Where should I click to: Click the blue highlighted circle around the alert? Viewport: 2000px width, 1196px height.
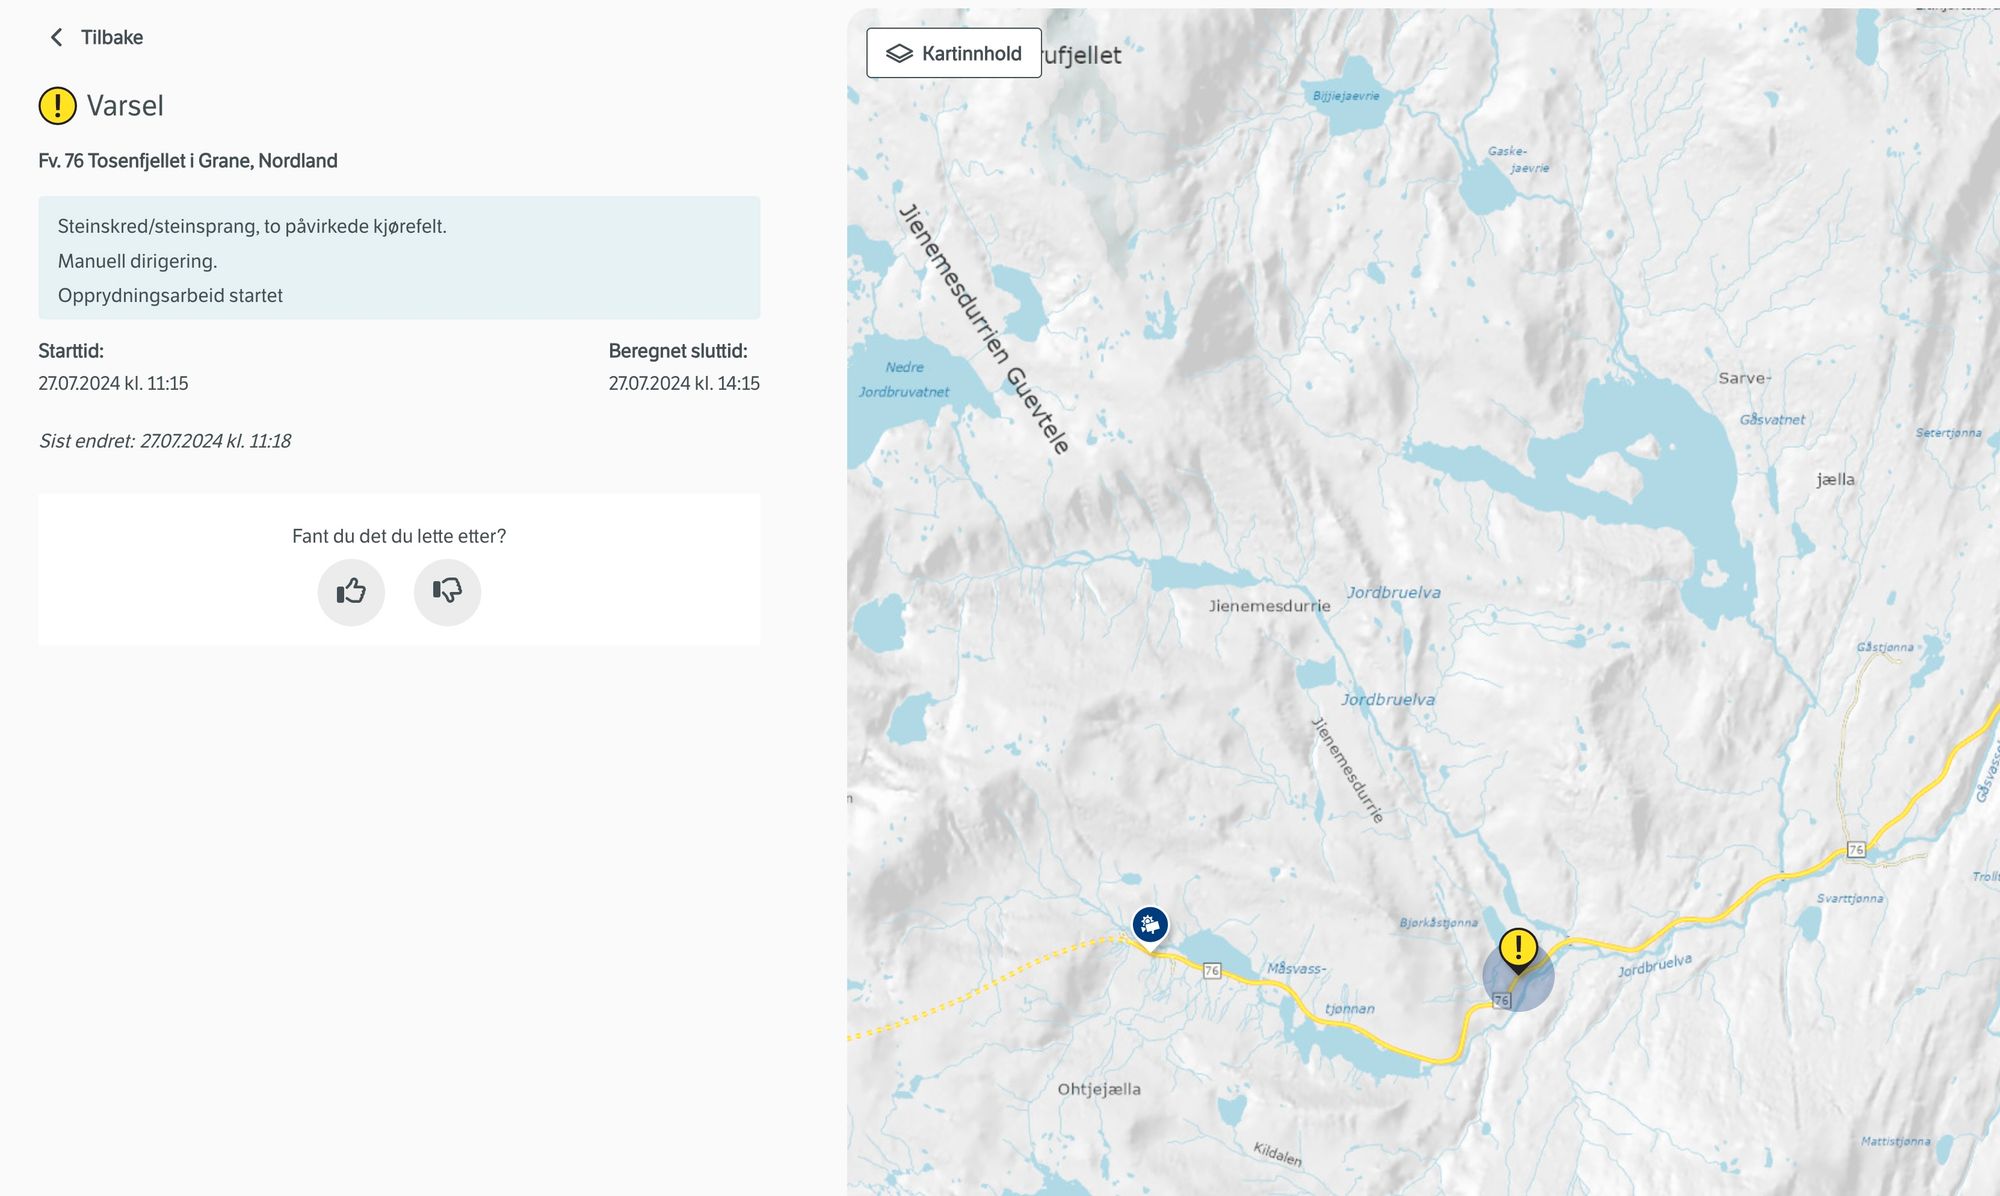[1538, 990]
